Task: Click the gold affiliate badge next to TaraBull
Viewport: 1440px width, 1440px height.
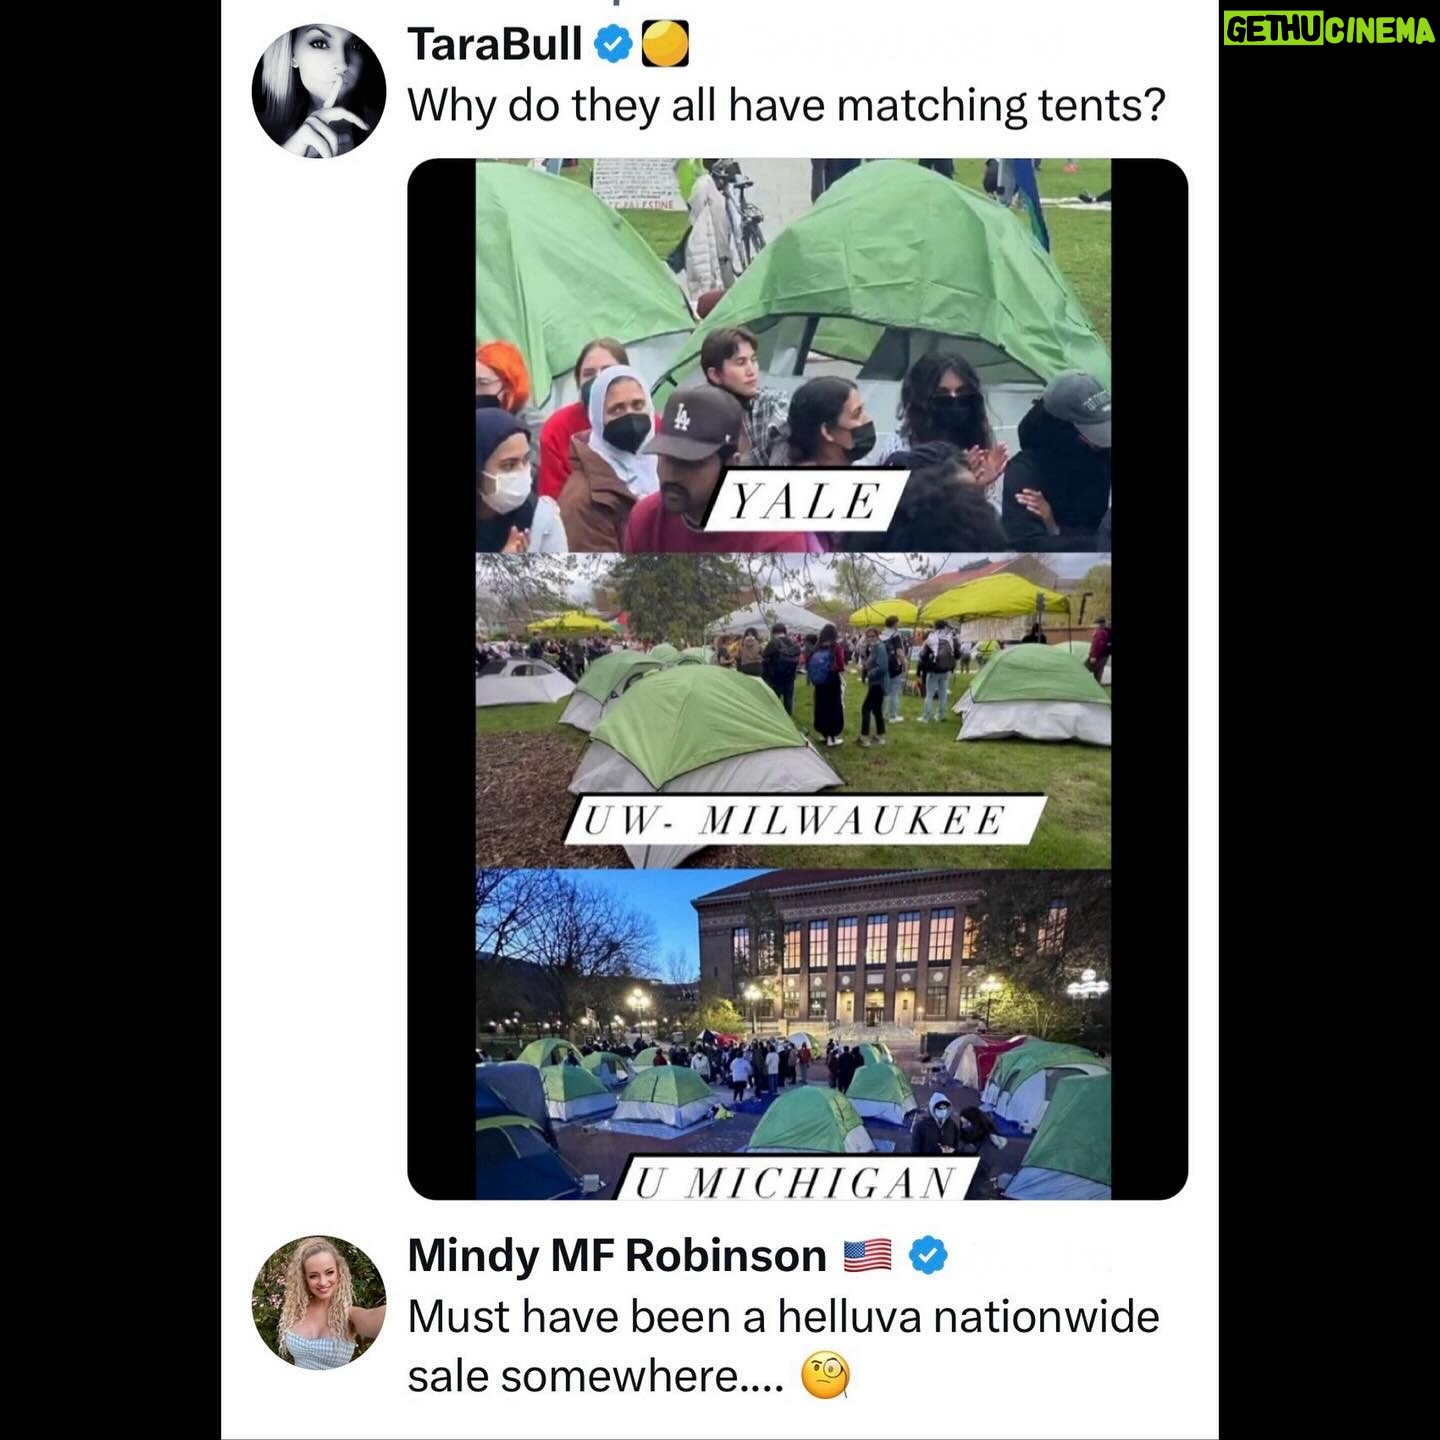Action: (664, 45)
